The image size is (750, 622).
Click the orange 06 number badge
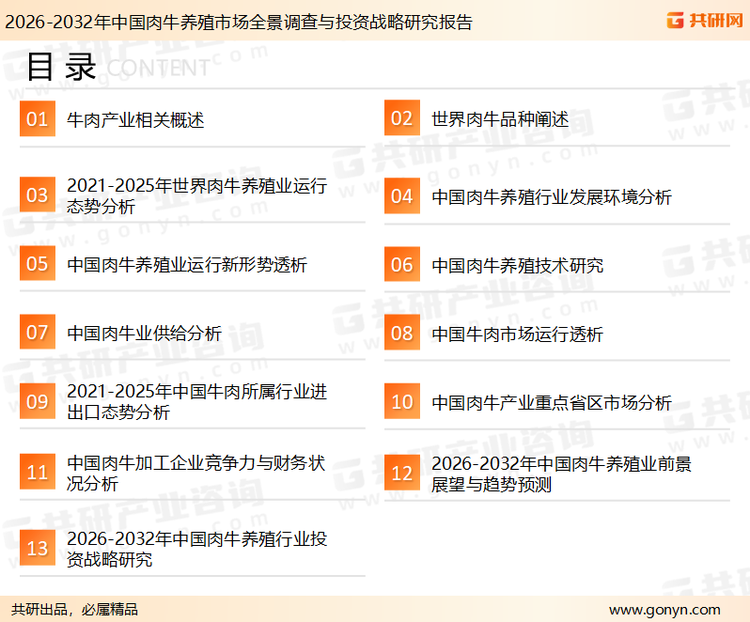(x=402, y=264)
